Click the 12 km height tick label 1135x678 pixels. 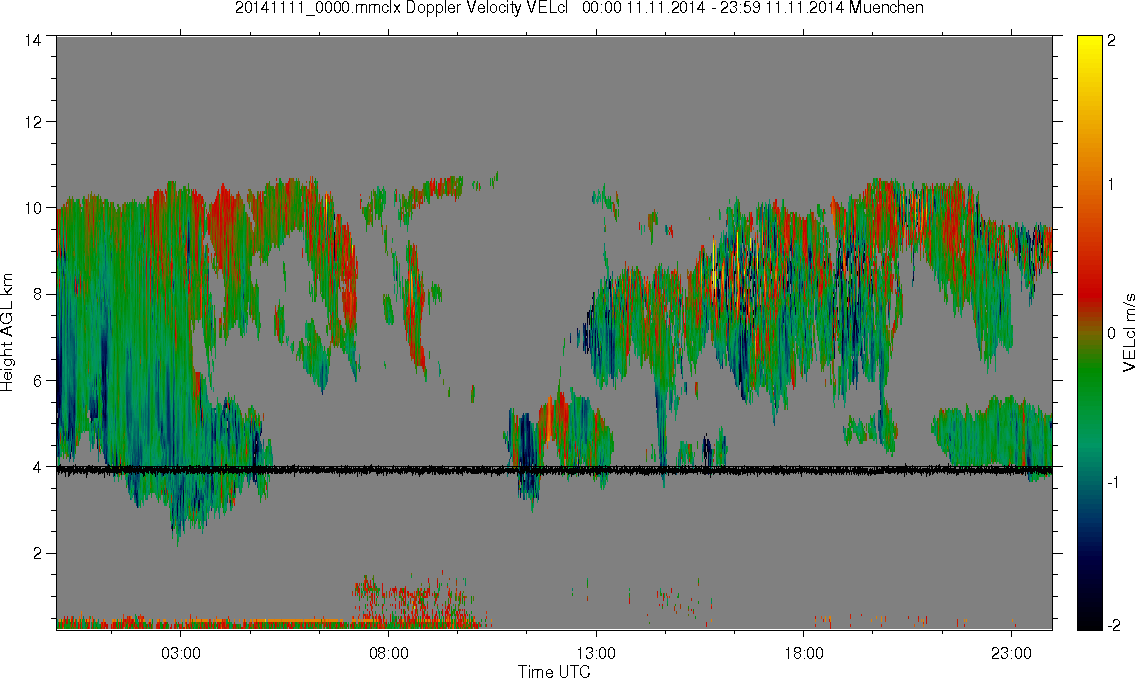pos(33,122)
